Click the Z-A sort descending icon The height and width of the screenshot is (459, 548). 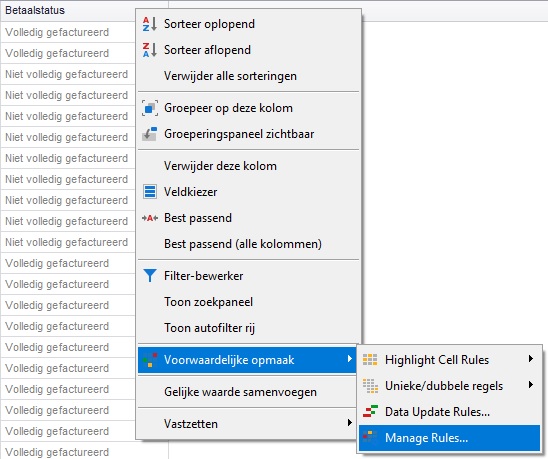[x=150, y=50]
